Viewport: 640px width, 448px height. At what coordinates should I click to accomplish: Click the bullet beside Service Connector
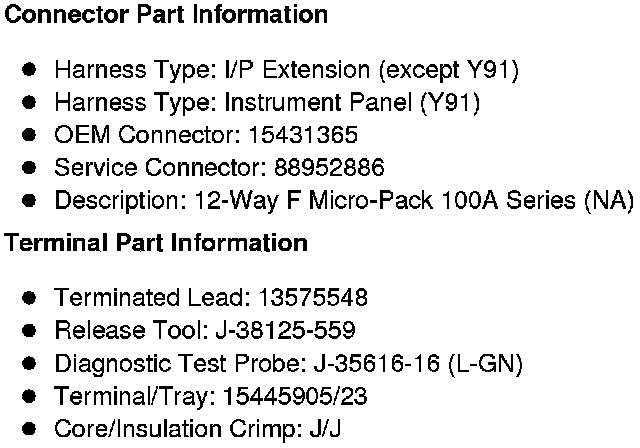[x=30, y=167]
